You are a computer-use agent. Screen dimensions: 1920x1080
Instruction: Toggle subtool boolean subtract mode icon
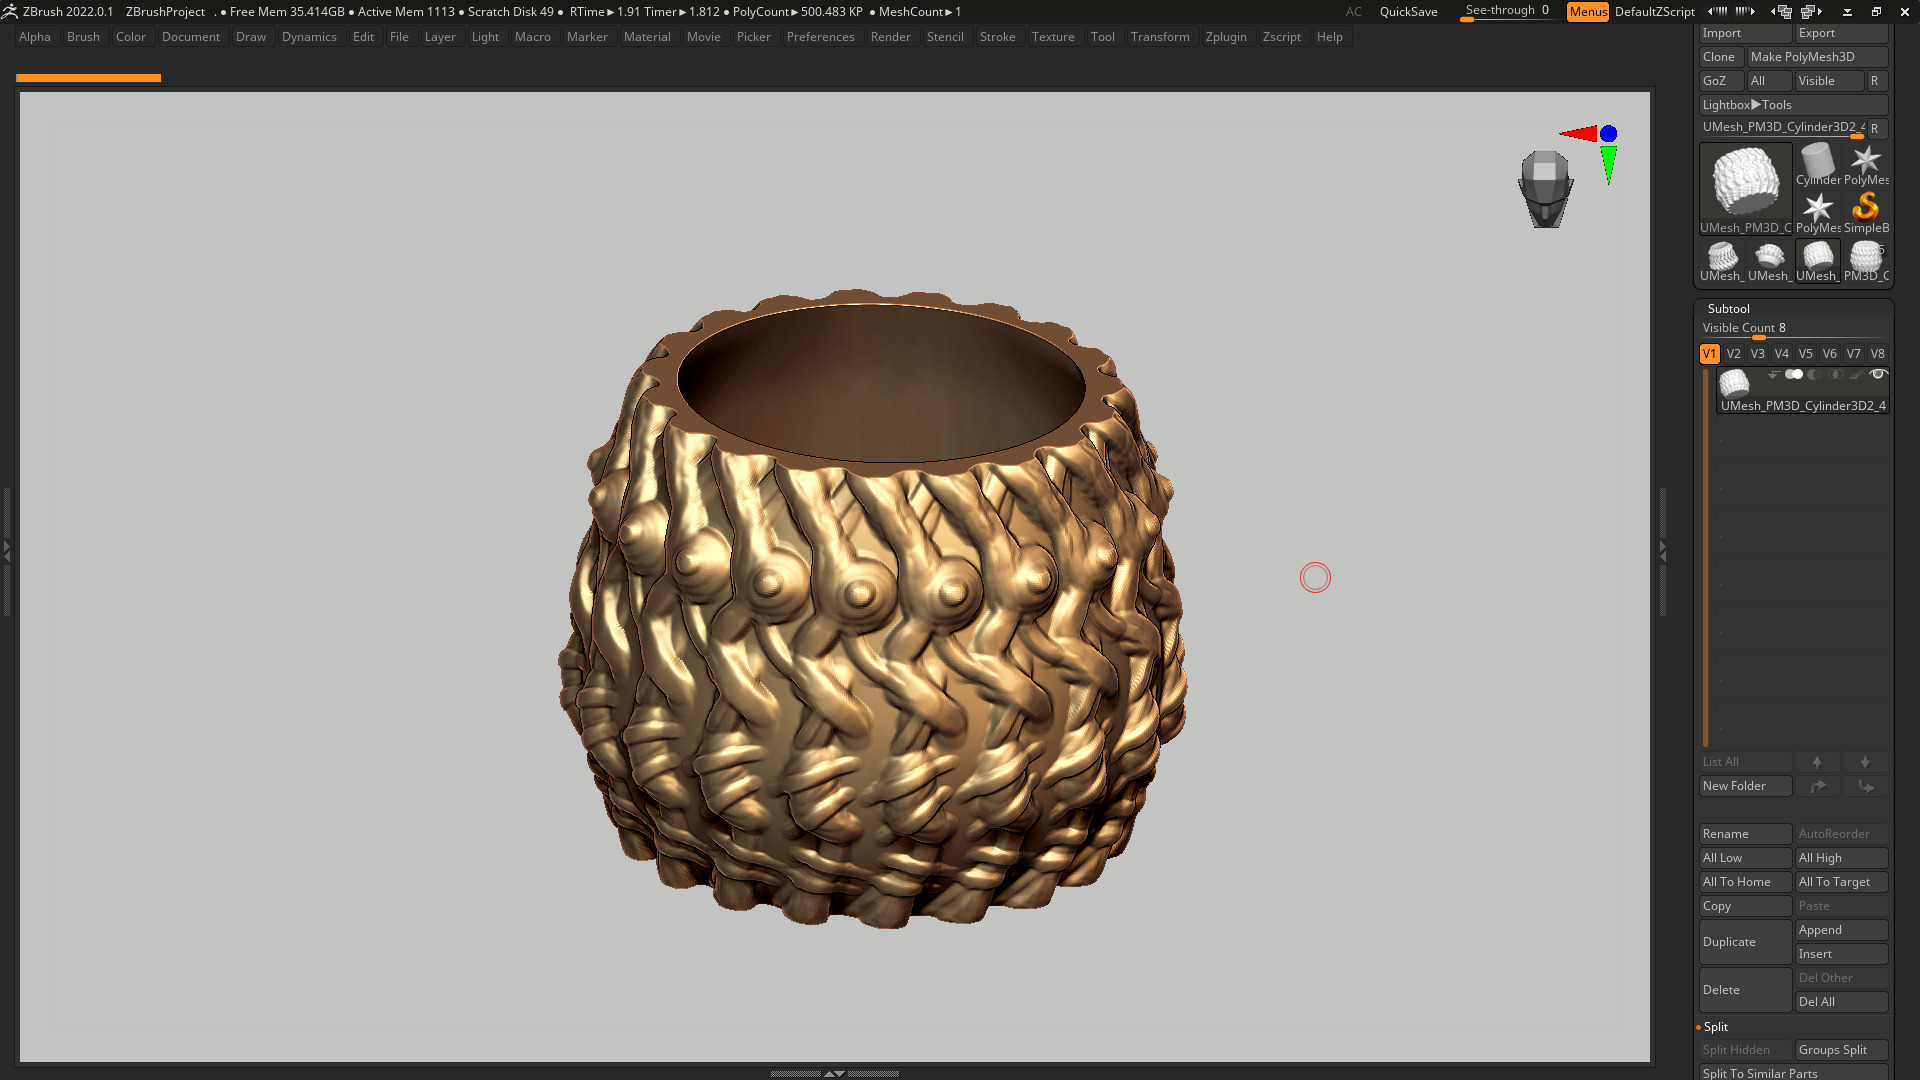pyautogui.click(x=1814, y=375)
